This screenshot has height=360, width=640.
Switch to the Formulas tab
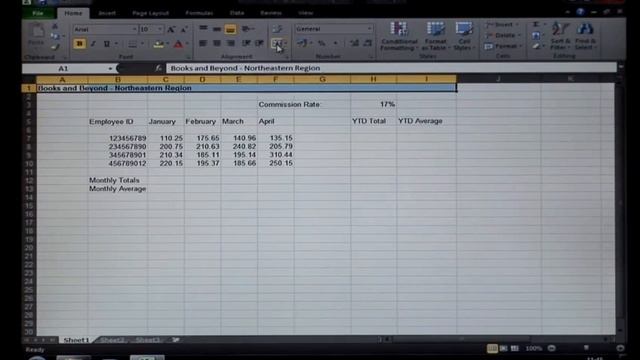[x=199, y=13]
